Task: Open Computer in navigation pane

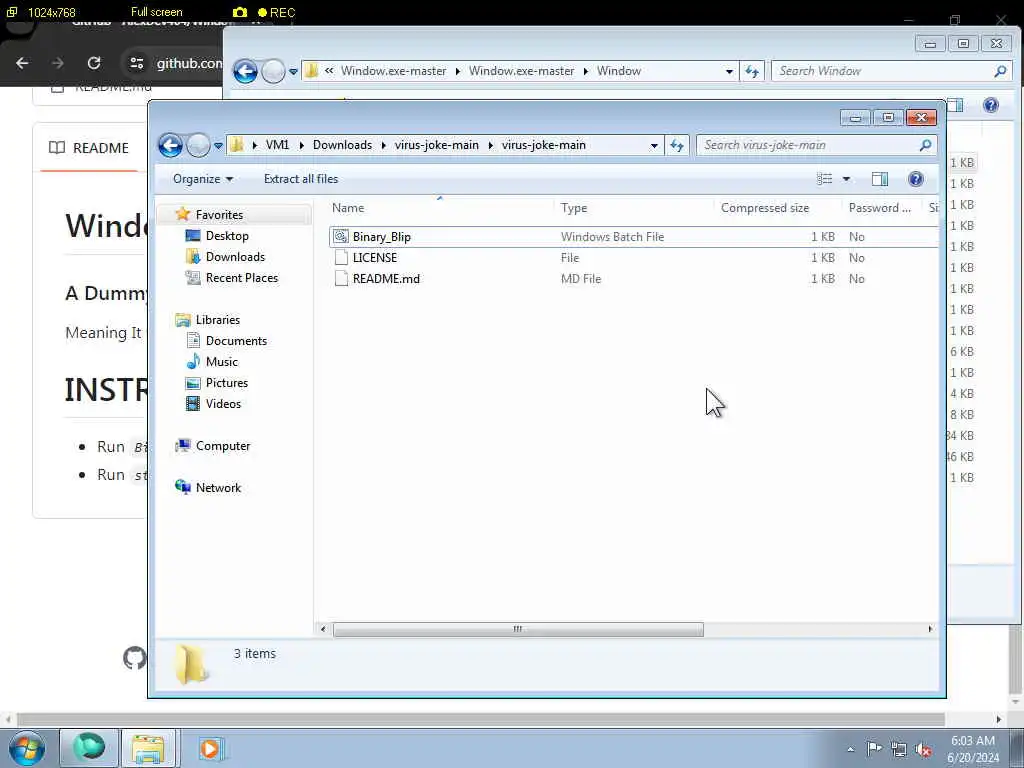Action: pyautogui.click(x=223, y=446)
